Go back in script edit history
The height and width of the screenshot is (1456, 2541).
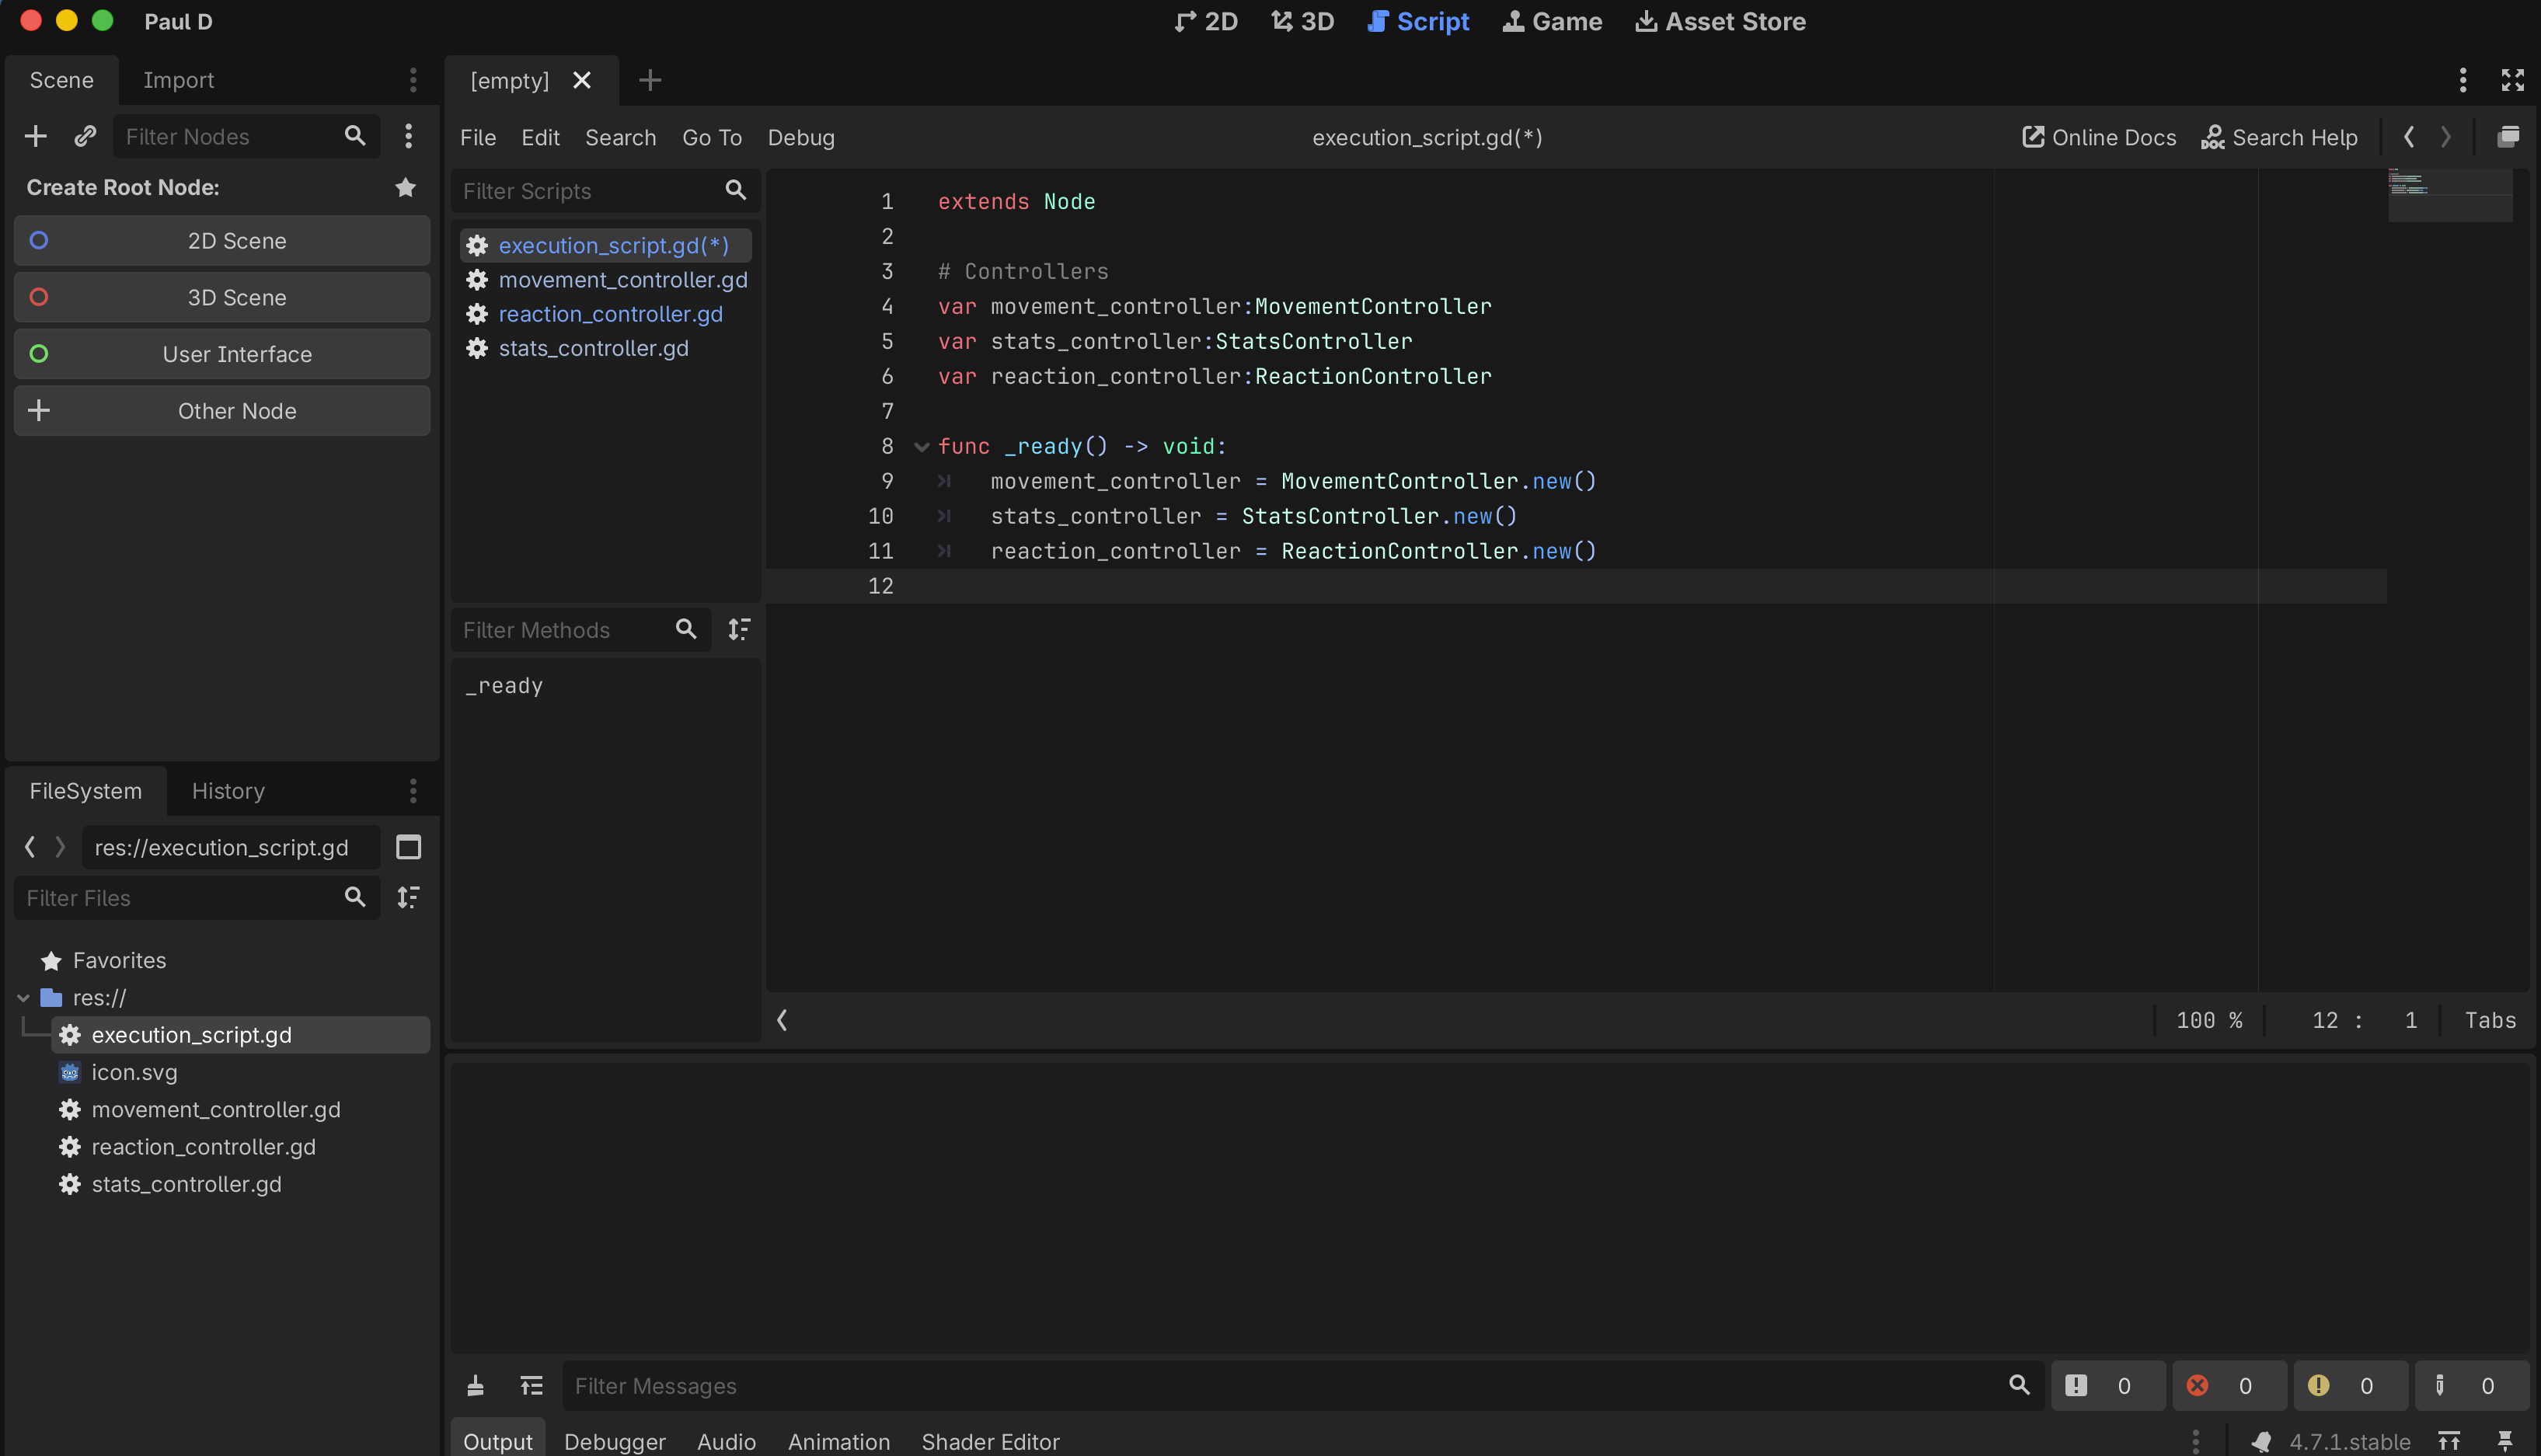pos(2409,137)
